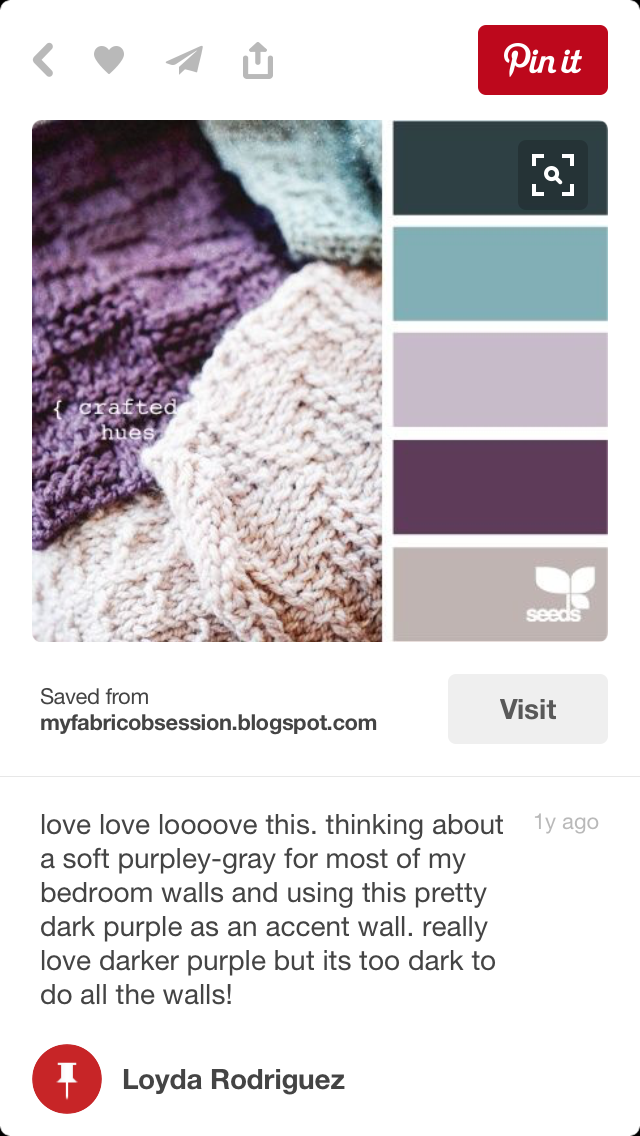Image resolution: width=640 pixels, height=1136 pixels.
Task: Like the pin with the heart icon
Action: pyautogui.click(x=109, y=60)
